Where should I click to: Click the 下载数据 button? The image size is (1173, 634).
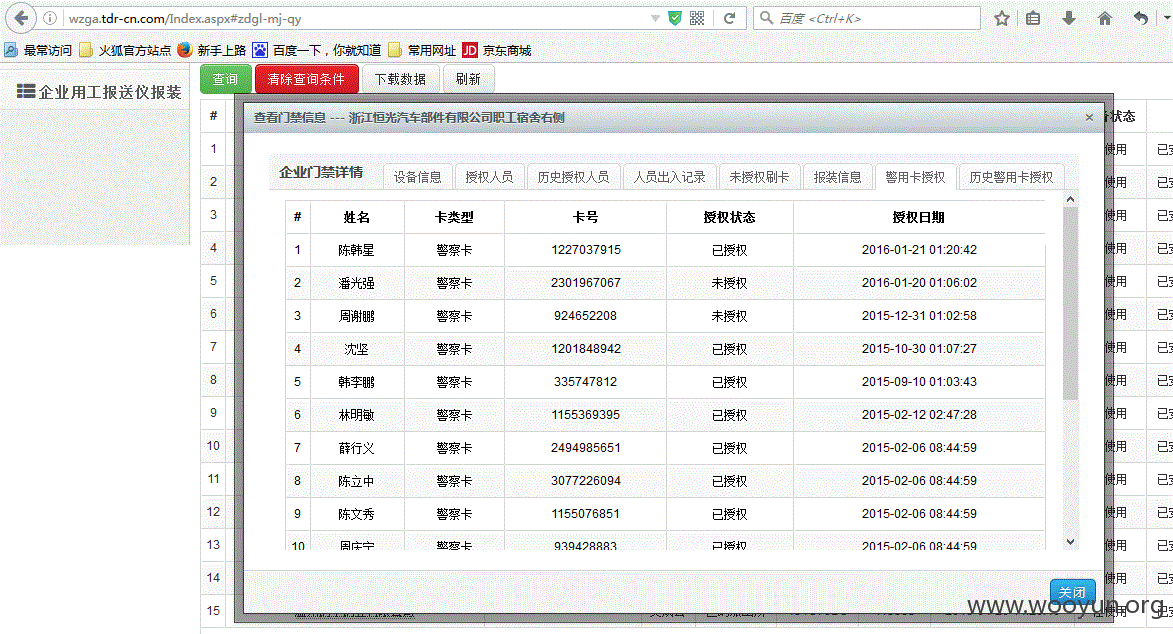click(x=400, y=79)
